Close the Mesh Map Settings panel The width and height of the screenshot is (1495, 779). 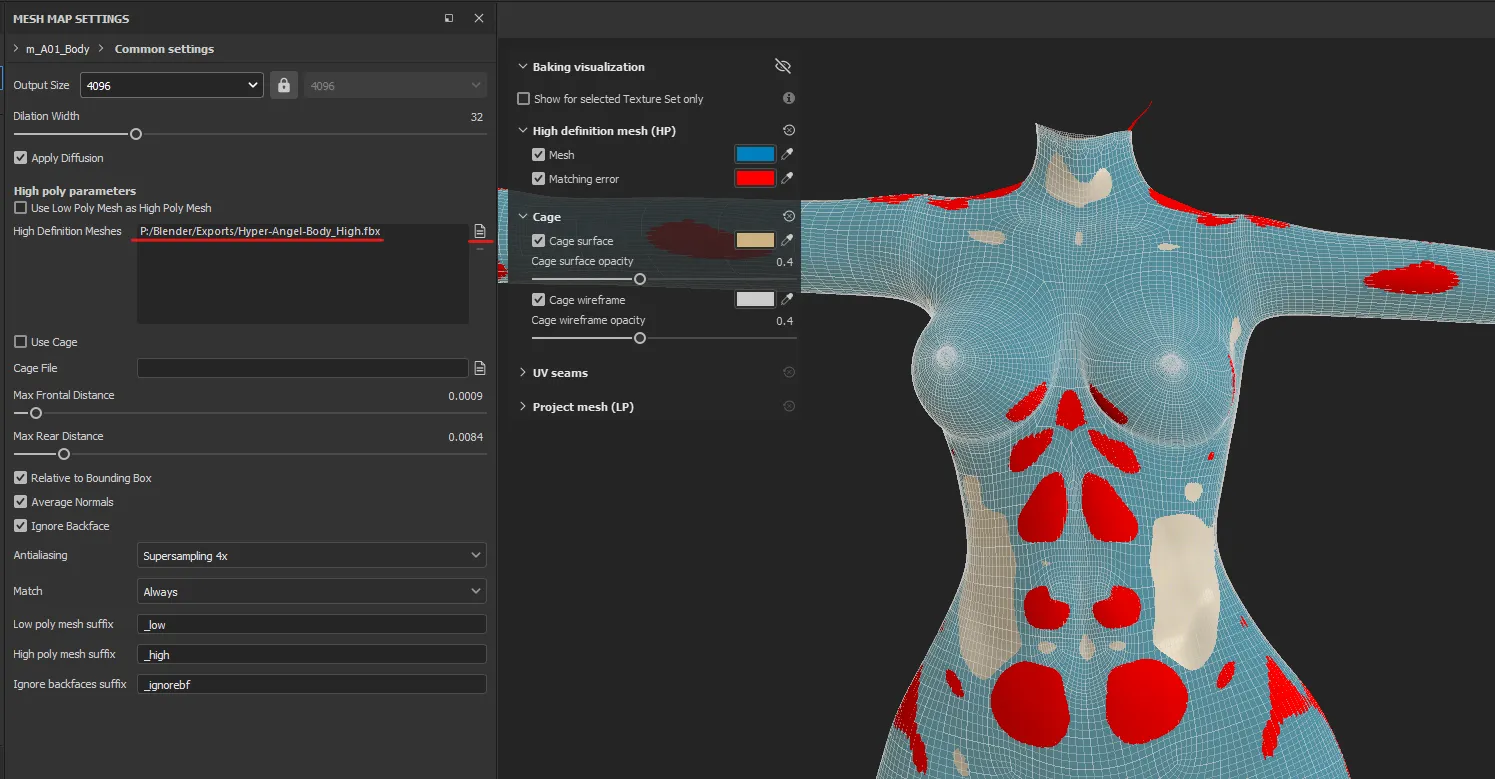[x=479, y=18]
